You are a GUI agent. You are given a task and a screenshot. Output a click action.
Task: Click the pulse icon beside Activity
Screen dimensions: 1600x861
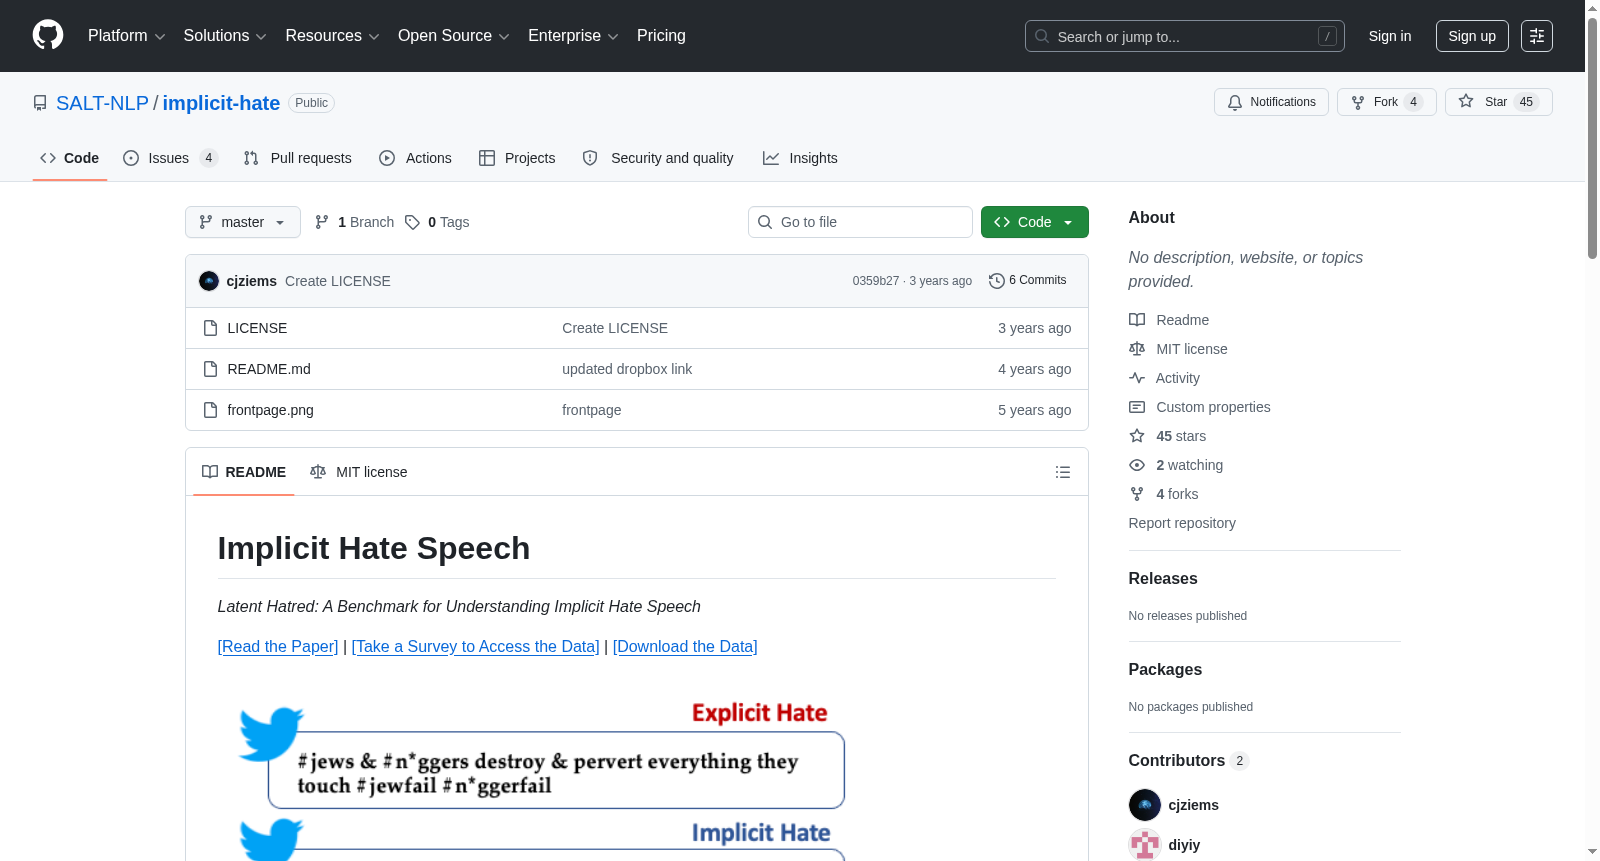coord(1137,378)
